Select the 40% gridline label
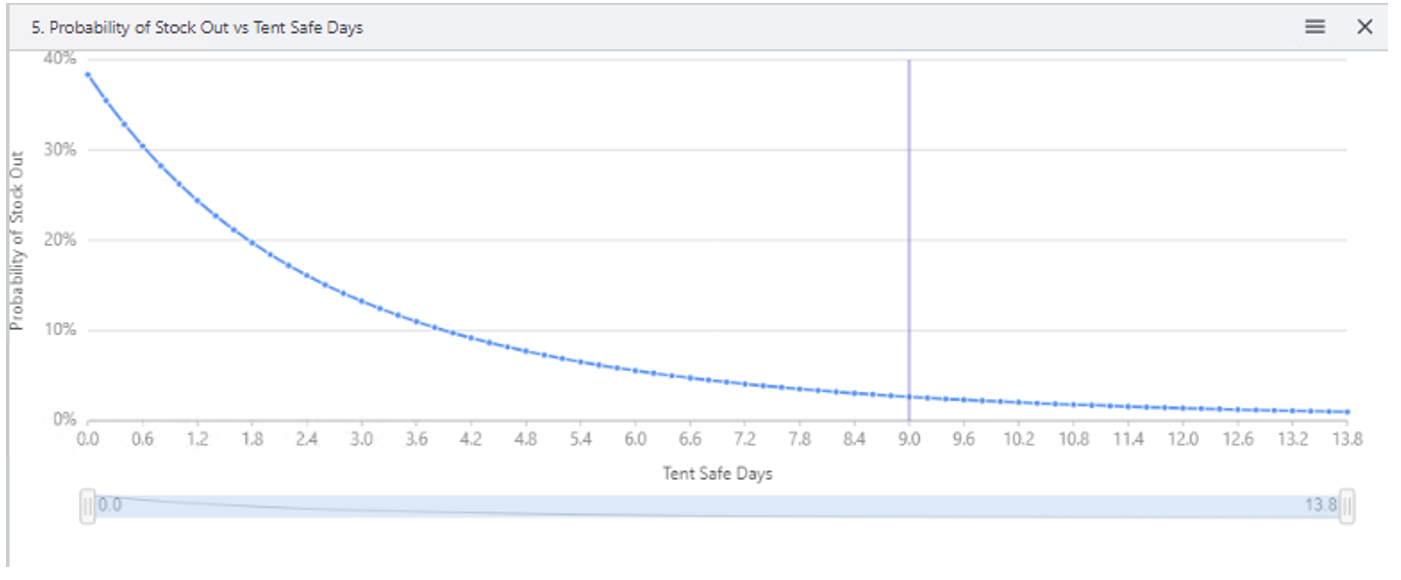Viewport: 1401px width, 580px height. (62, 59)
